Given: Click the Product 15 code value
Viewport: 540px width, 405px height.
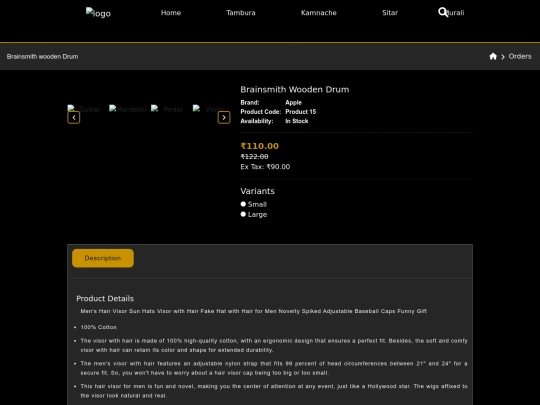Looking at the screenshot, I should click(x=301, y=112).
